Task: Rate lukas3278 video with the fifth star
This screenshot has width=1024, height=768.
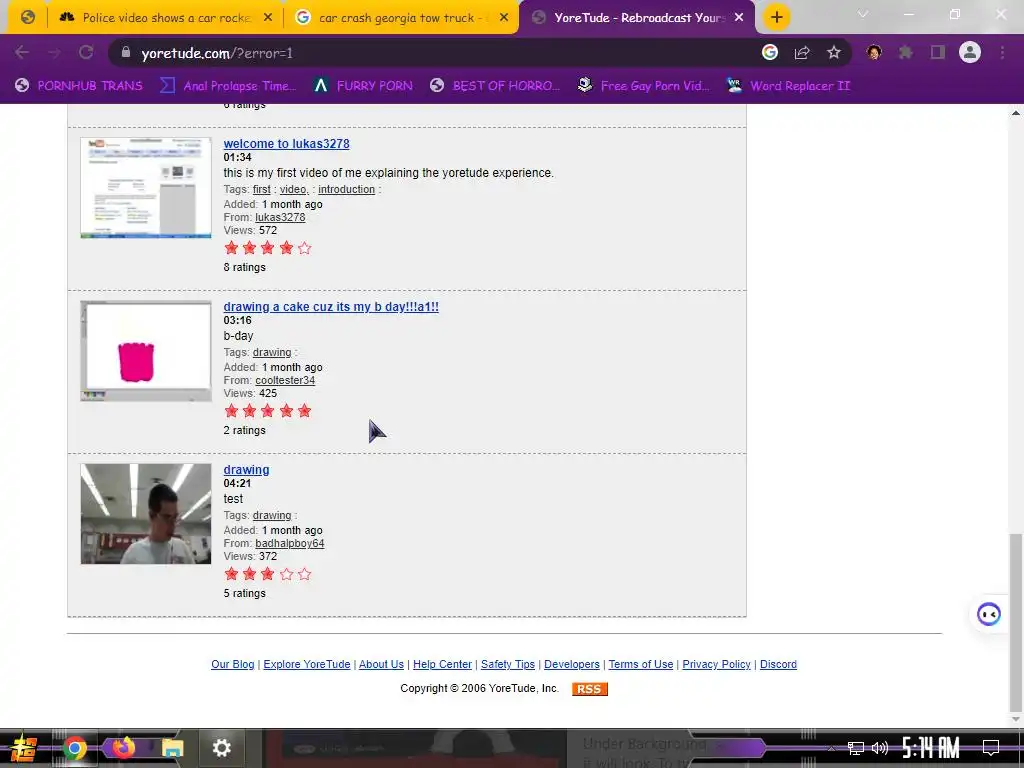Action: point(304,248)
